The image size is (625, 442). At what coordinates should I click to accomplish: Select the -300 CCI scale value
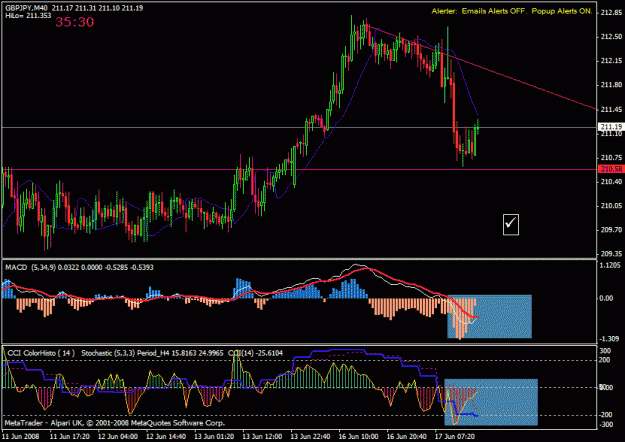tap(605, 424)
